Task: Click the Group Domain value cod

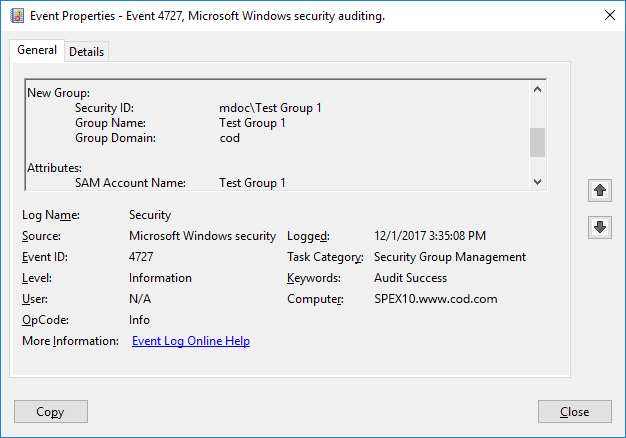Action: 230,138
